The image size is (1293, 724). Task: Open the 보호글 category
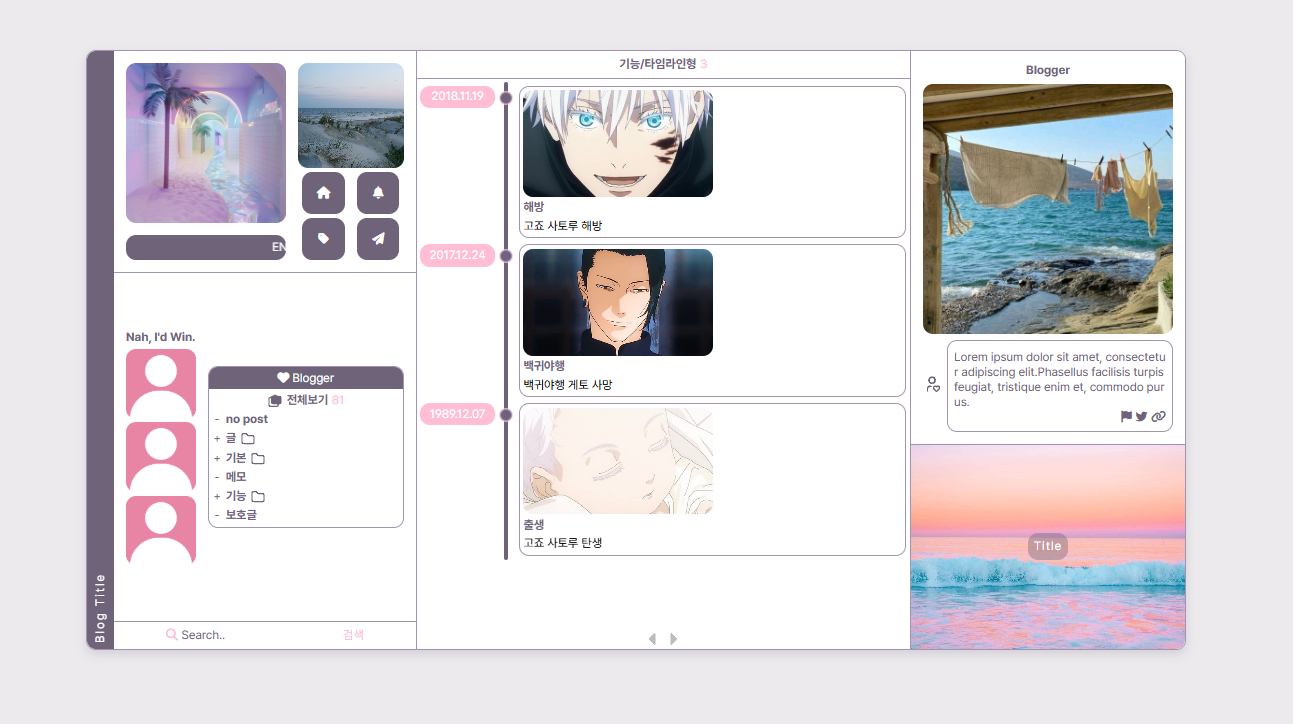coord(241,515)
